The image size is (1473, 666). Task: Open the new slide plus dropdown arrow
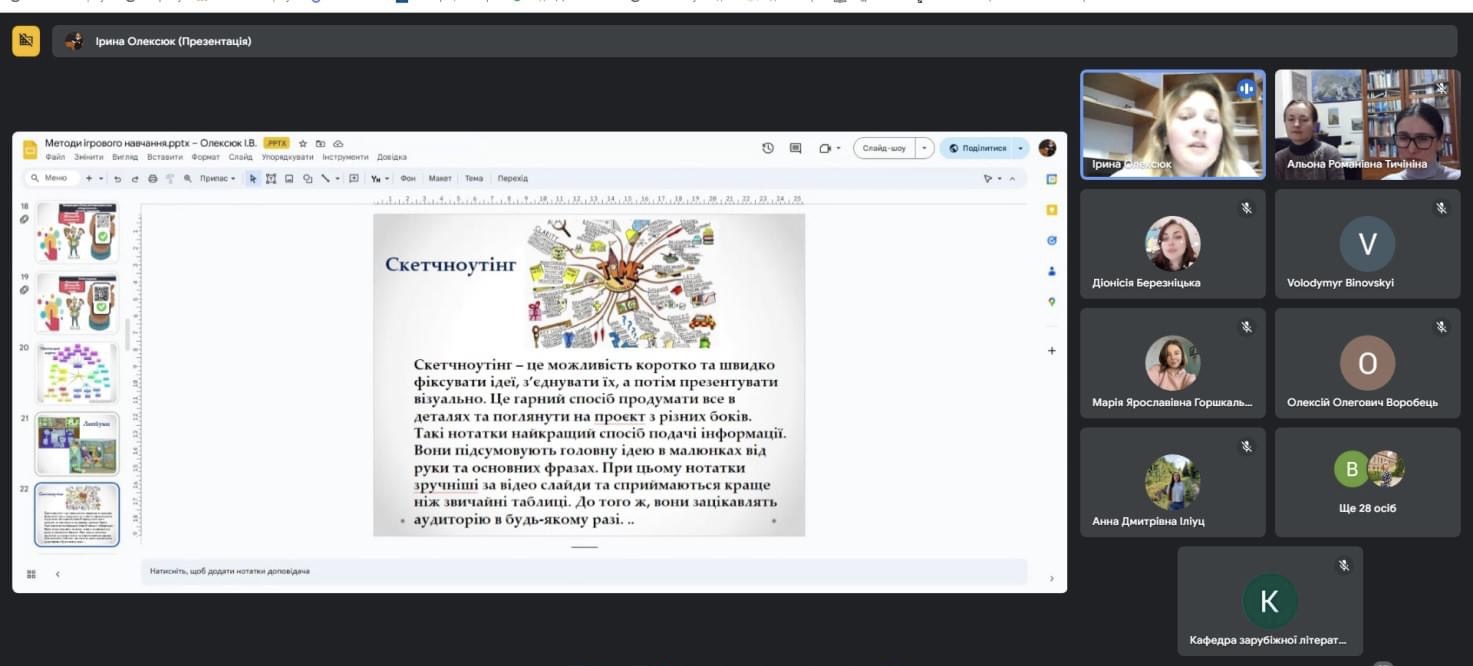pyautogui.click(x=101, y=179)
